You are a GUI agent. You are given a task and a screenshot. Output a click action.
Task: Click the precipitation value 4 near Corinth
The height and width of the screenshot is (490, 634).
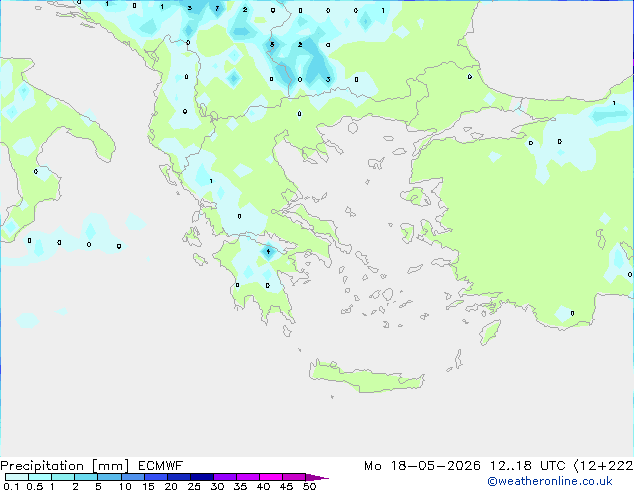(x=268, y=252)
